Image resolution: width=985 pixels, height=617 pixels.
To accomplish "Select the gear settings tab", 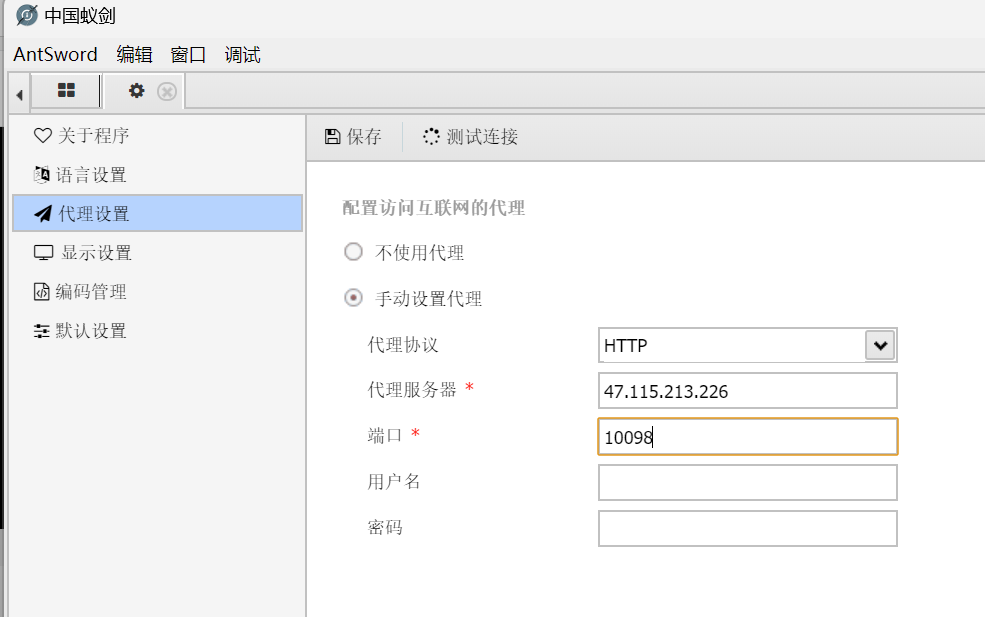I will coord(136,91).
